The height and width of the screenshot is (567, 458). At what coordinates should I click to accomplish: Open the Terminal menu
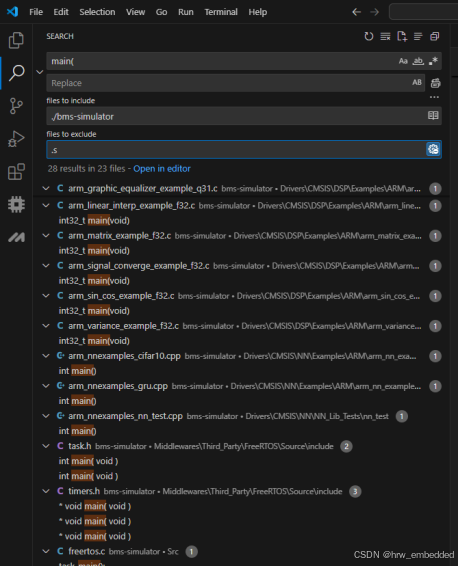pyautogui.click(x=221, y=12)
